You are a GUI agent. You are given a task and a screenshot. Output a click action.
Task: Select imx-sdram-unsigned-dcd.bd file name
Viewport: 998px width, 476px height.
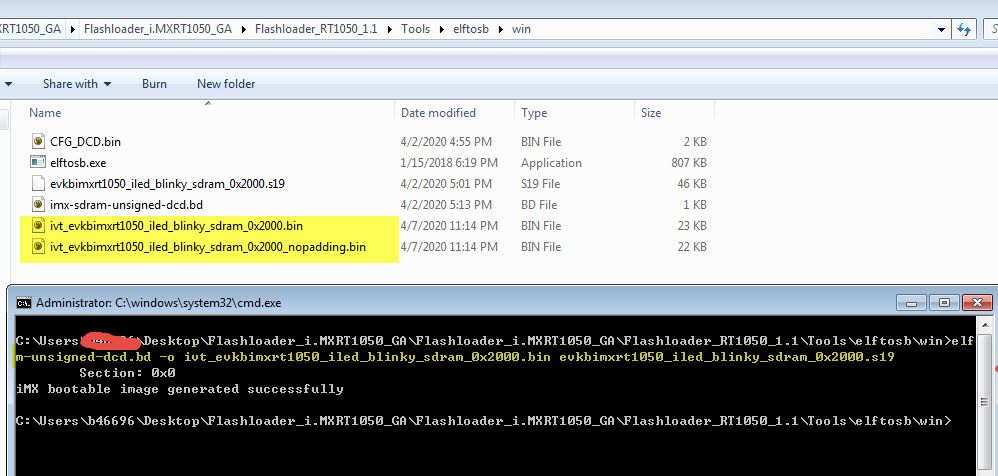pos(126,205)
